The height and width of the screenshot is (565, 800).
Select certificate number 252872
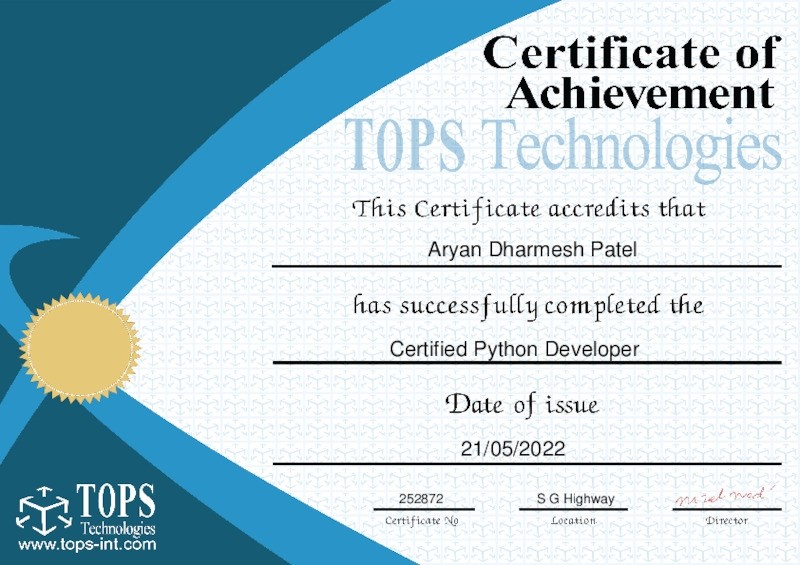(x=421, y=498)
